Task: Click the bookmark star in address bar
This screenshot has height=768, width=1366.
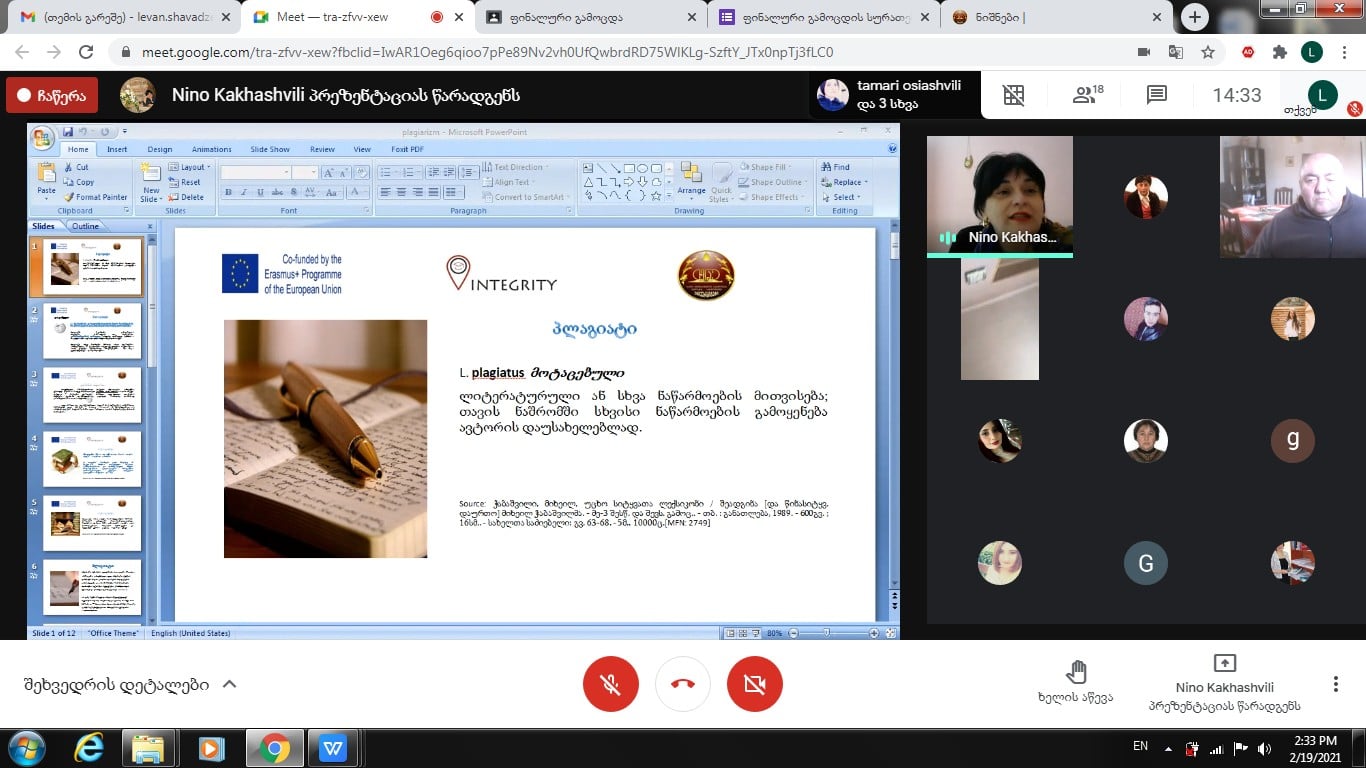Action: pos(1208,52)
